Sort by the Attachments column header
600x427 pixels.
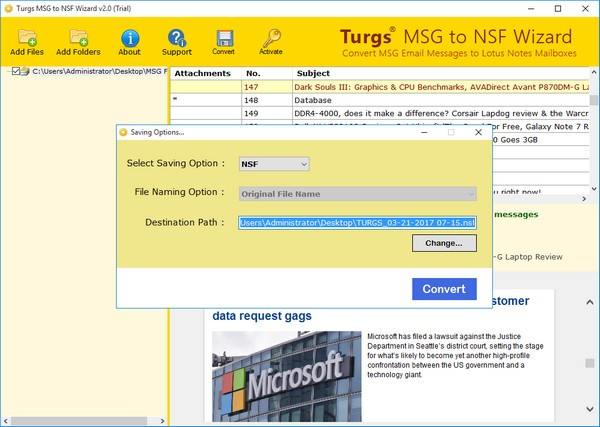pos(203,73)
